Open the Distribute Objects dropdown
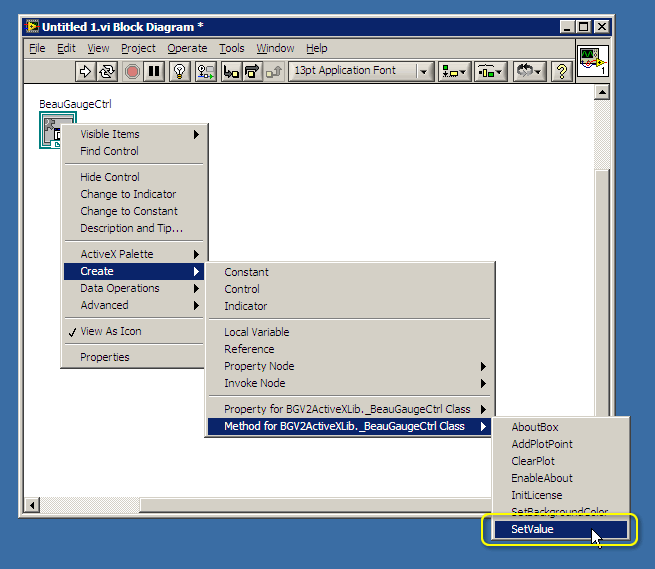Image resolution: width=655 pixels, height=569 pixels. point(490,71)
